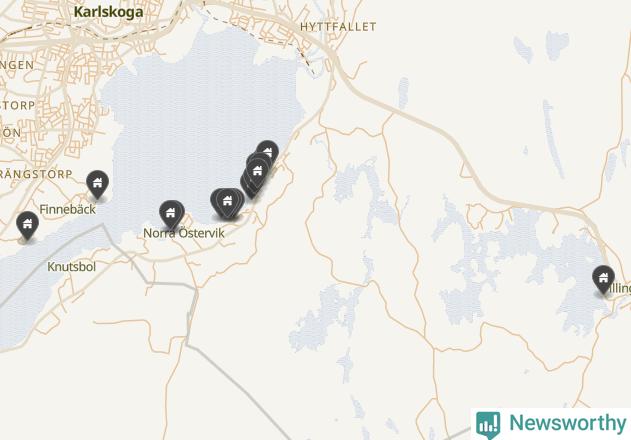Select the Finnebäck place name
This screenshot has height=440, width=631.
[68, 209]
